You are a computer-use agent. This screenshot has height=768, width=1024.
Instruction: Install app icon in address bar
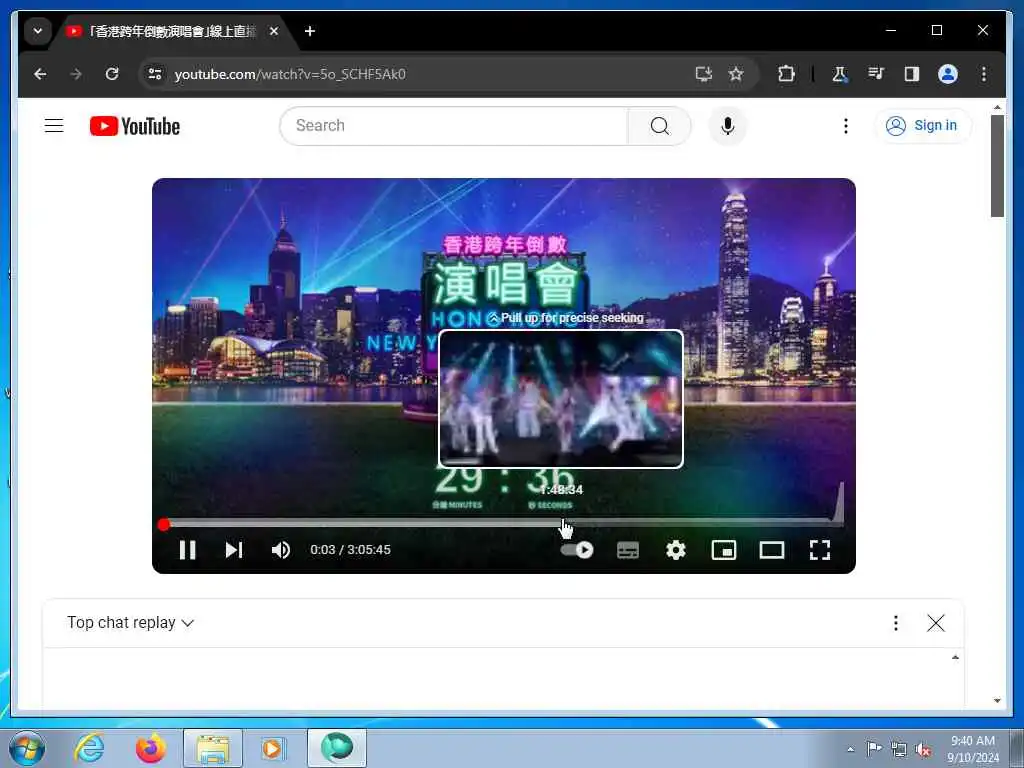coord(703,74)
